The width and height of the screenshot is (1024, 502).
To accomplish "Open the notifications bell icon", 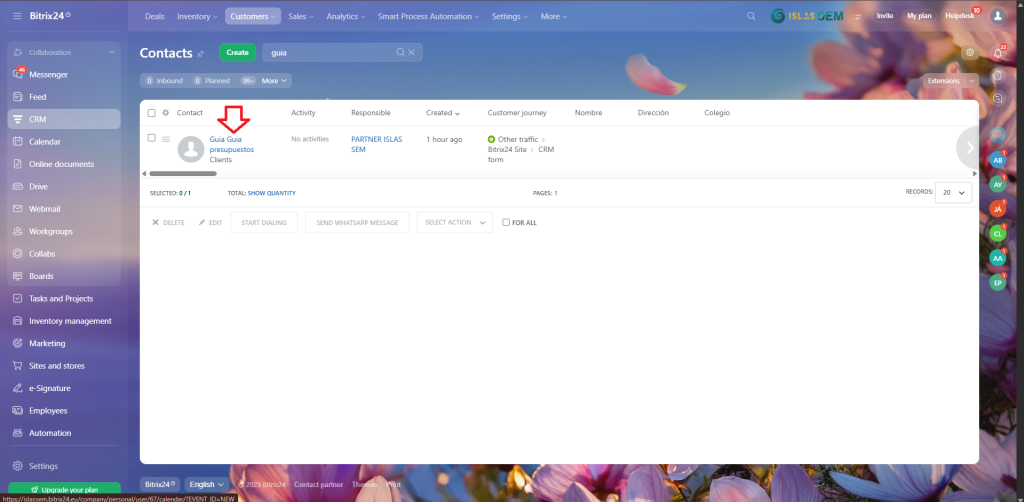I will point(997,53).
